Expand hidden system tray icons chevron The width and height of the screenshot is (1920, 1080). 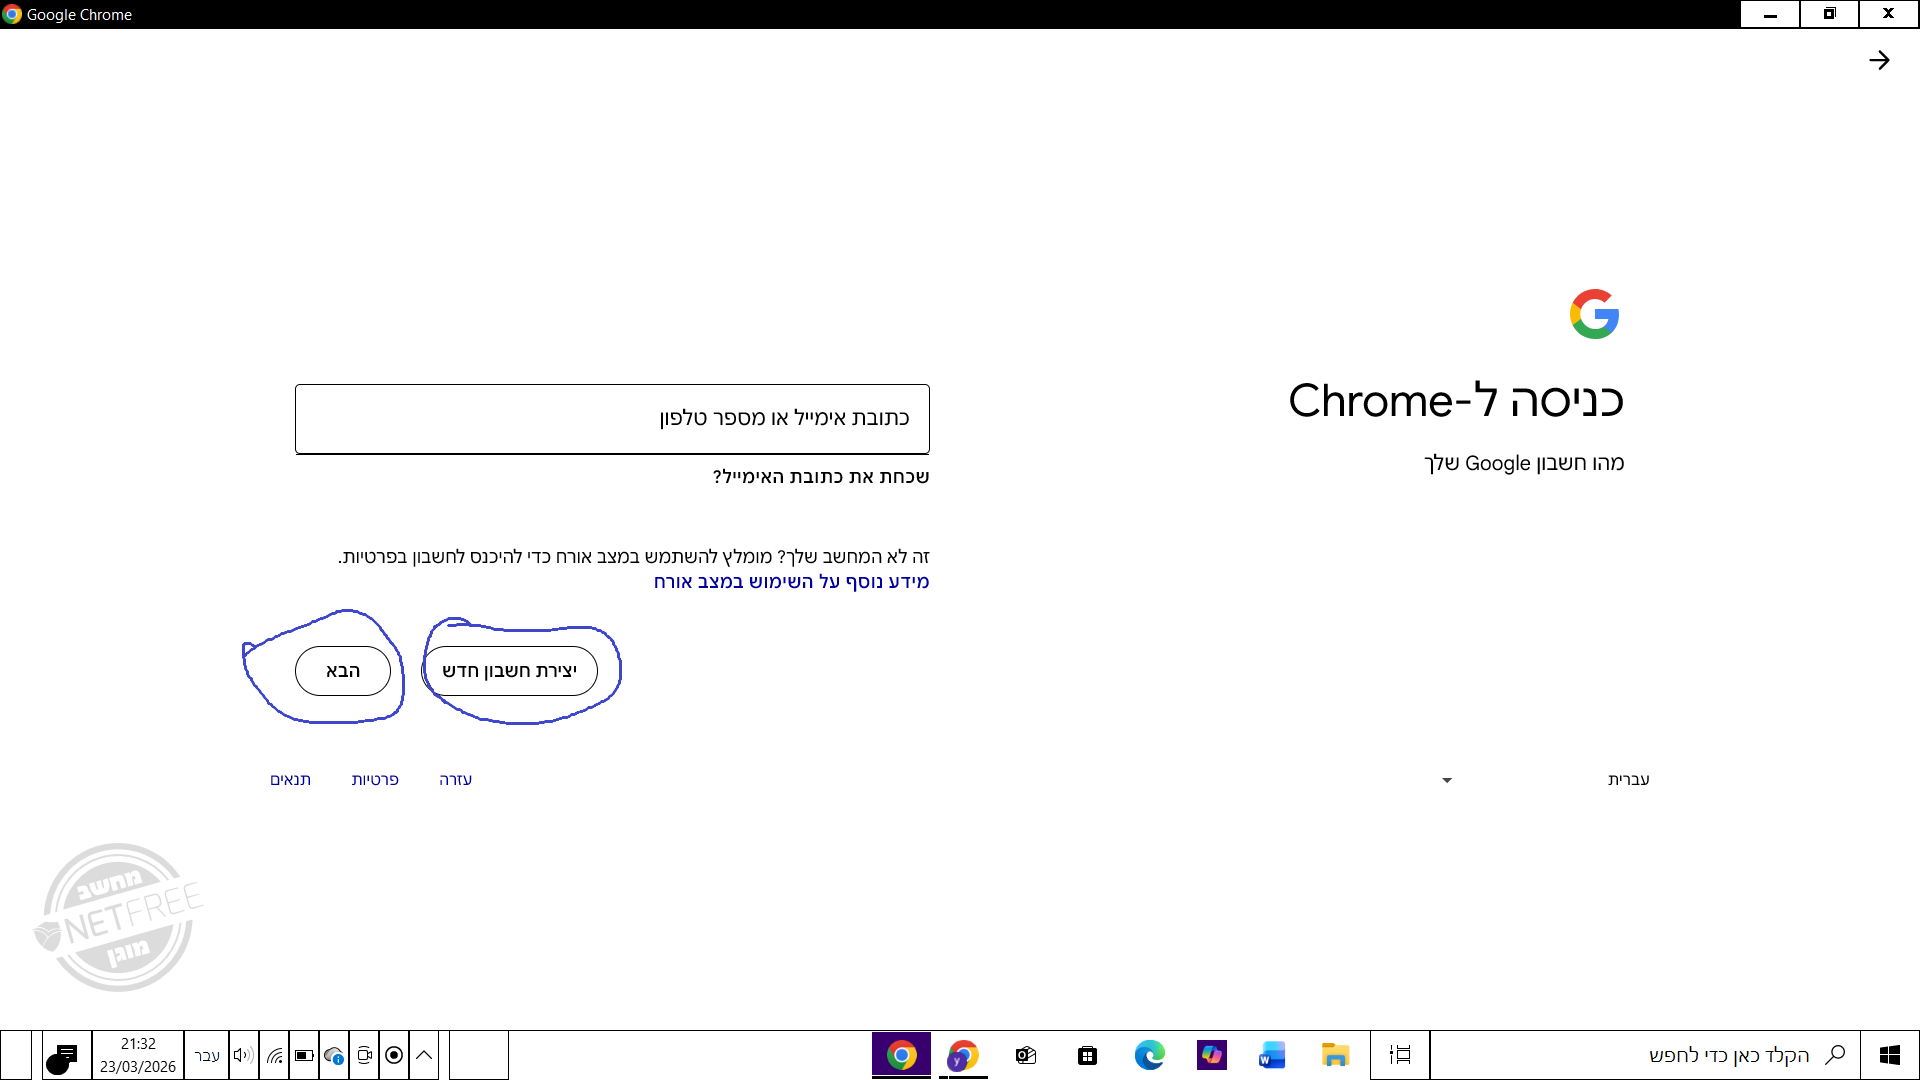(424, 1055)
